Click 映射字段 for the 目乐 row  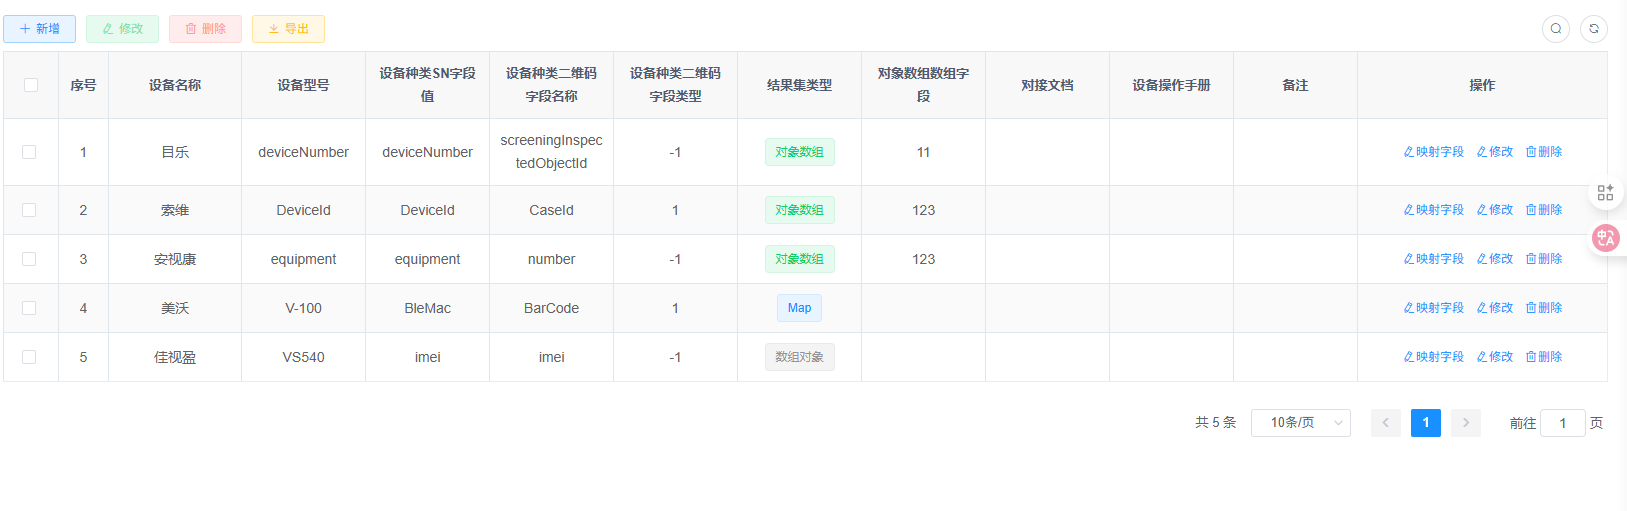pyautogui.click(x=1433, y=152)
